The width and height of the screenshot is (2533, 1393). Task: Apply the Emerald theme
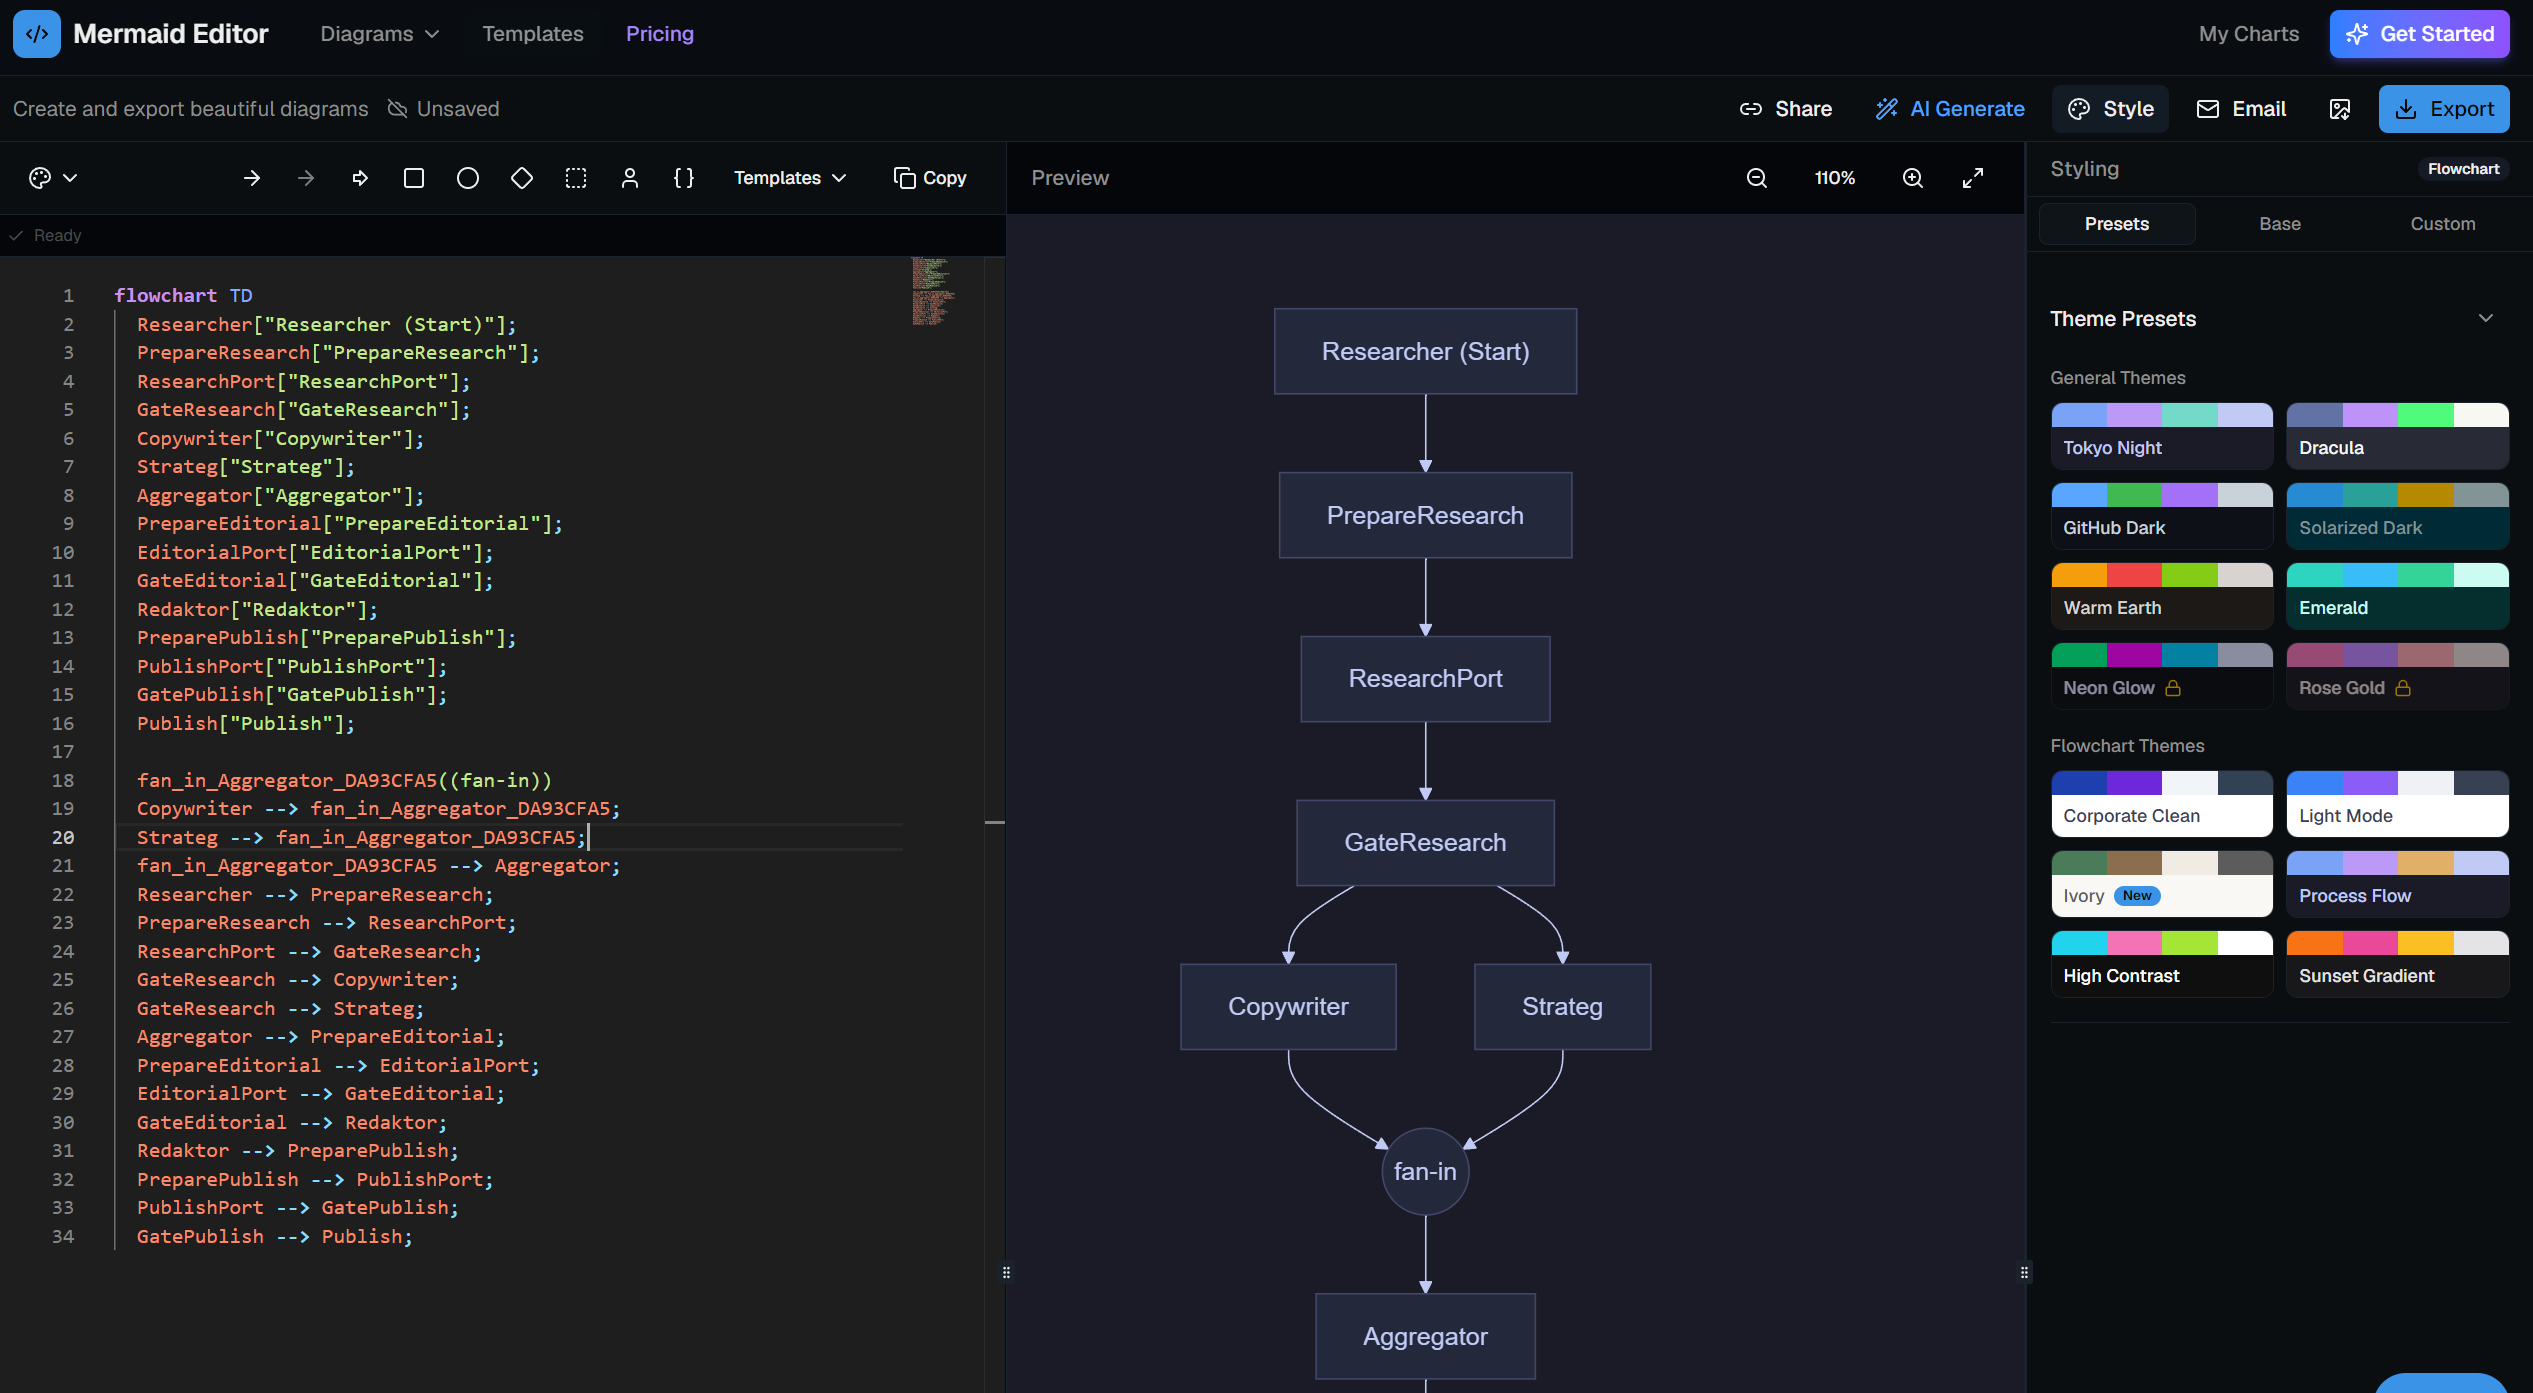[2397, 596]
